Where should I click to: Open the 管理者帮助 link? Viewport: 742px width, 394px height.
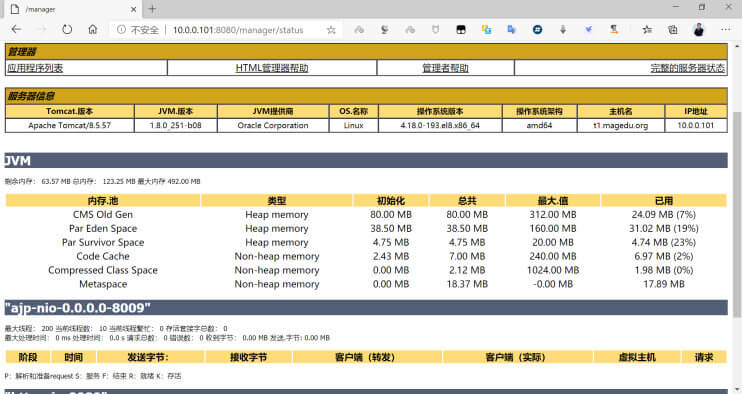click(445, 68)
